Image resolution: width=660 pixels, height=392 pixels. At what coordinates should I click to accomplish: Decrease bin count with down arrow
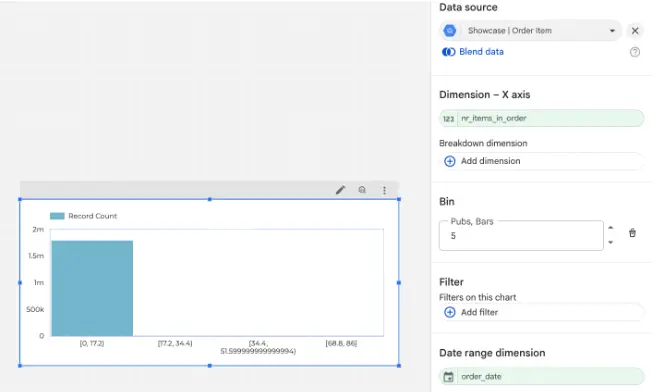point(610,243)
